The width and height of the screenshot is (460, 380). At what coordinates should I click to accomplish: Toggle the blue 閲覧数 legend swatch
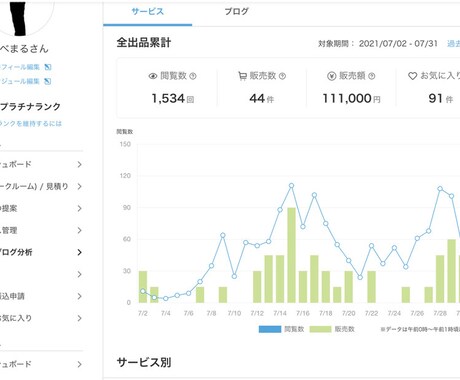pyautogui.click(x=270, y=329)
